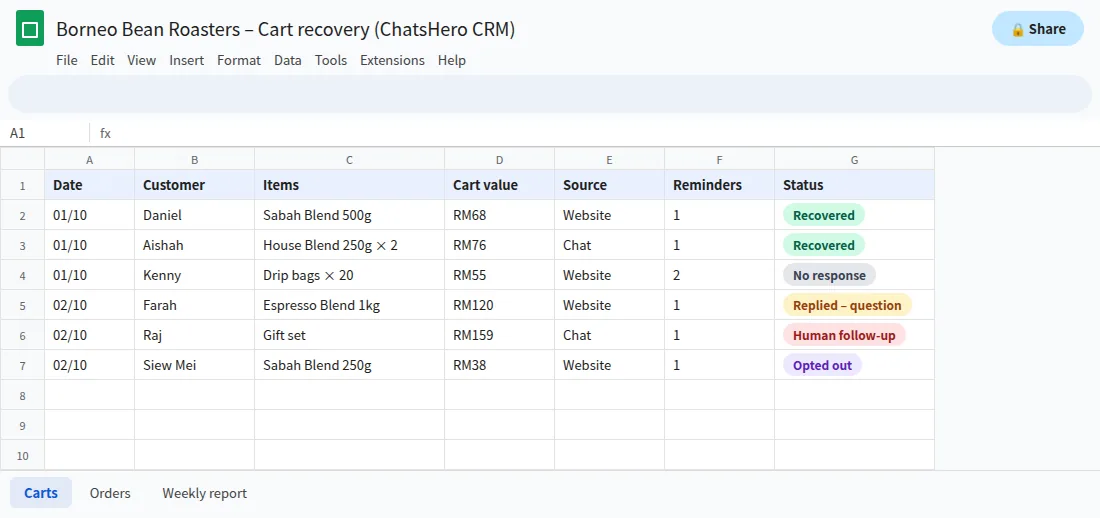1100x518 pixels.
Task: Click the customer cell Kenny
Action: [195, 275]
